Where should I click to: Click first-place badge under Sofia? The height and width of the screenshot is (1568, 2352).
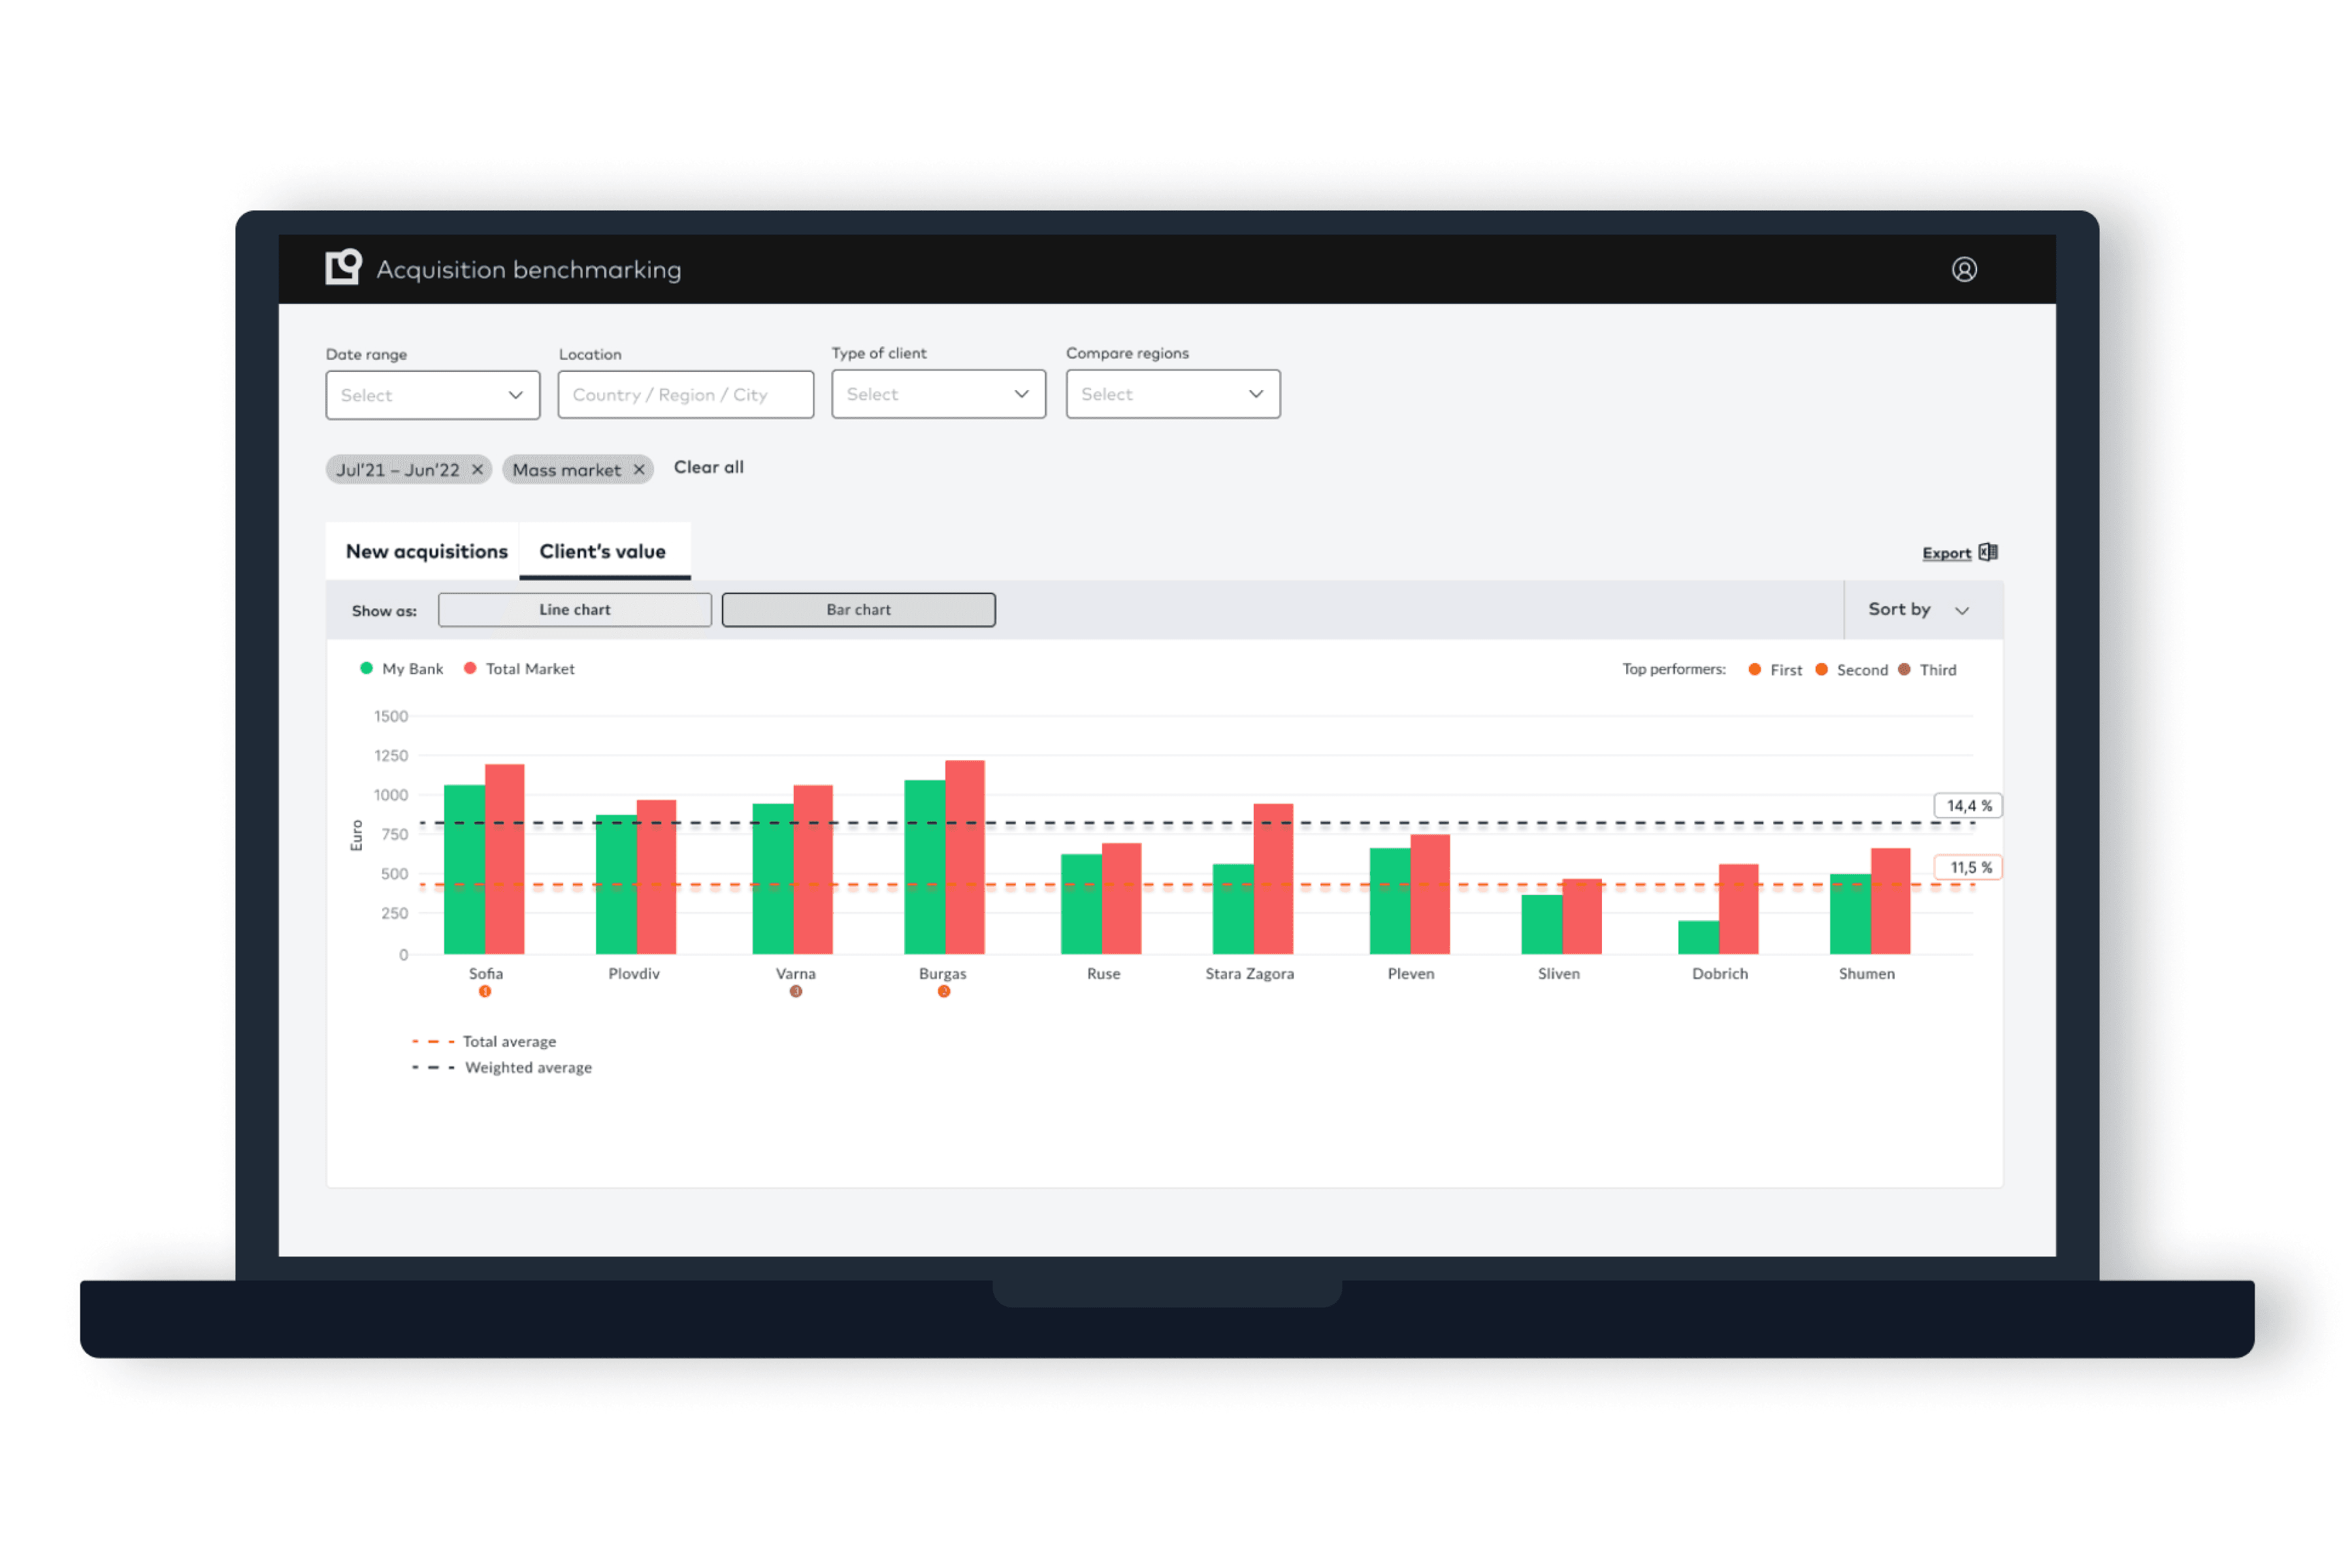485,992
